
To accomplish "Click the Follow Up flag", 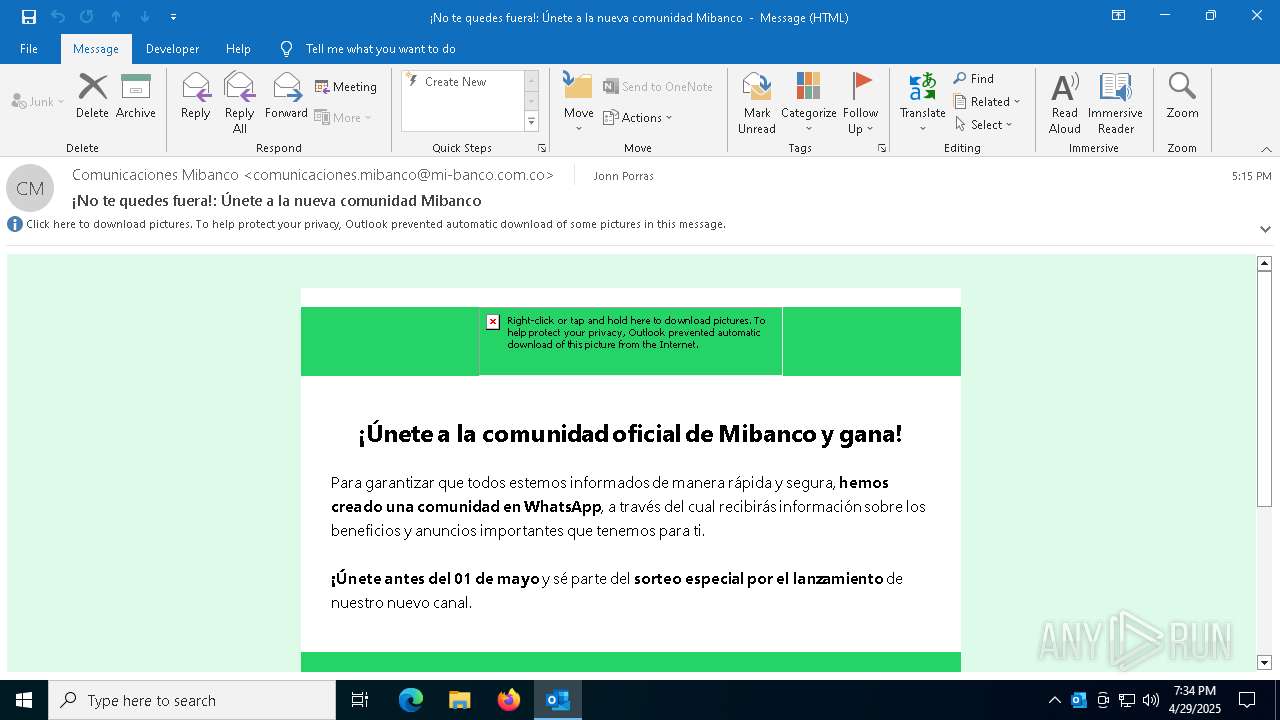I will (x=860, y=103).
